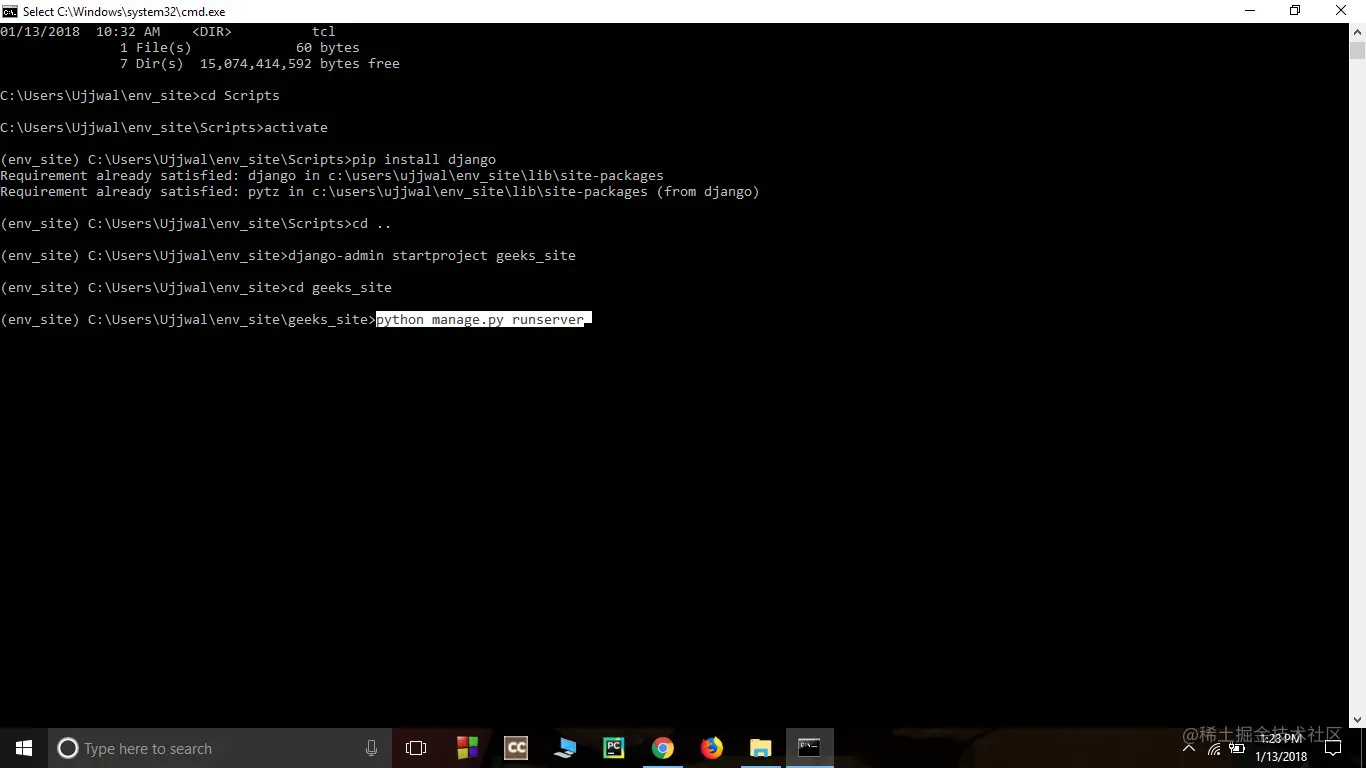Click the Cortana search box
This screenshot has width=1366, height=768.
220,748
